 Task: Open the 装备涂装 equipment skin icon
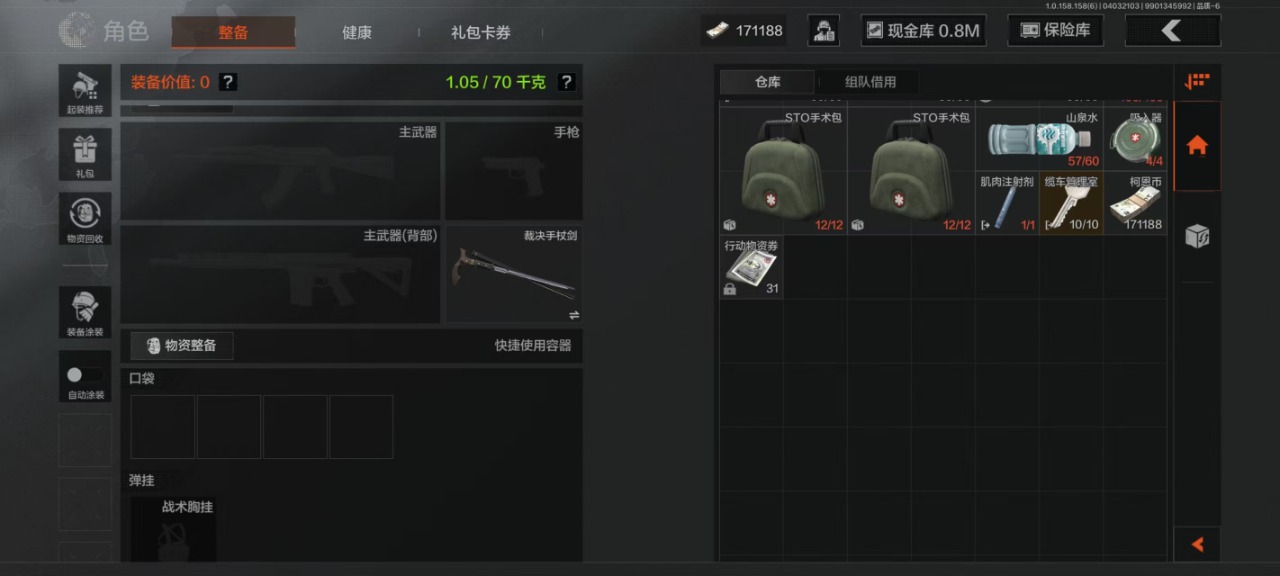[85, 312]
